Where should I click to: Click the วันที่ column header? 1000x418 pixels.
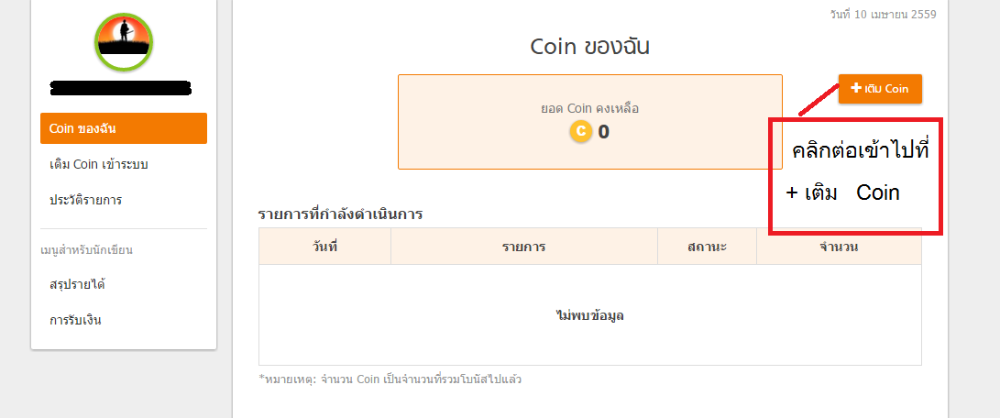point(325,246)
